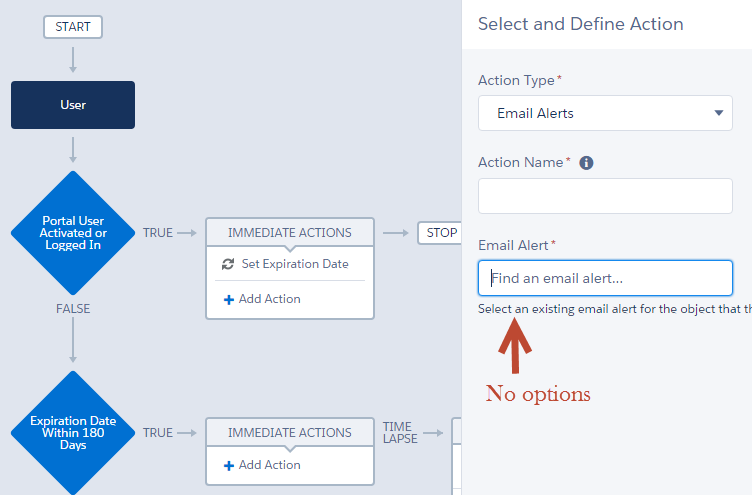Open the Expiration Date Within 180 Days criteria
The image size is (752, 495).
[73, 433]
